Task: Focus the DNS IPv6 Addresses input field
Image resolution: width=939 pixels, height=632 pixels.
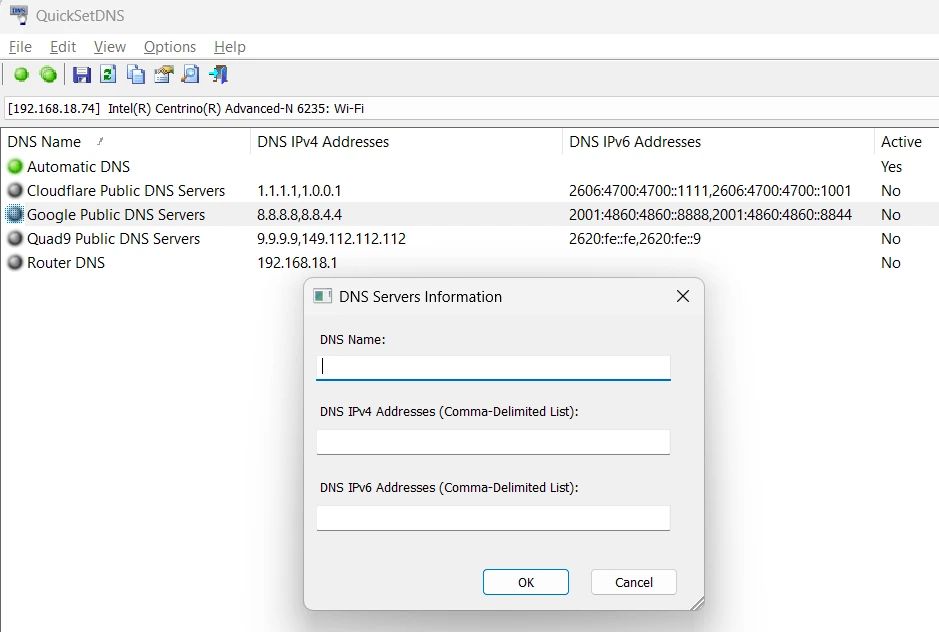Action: coord(493,518)
